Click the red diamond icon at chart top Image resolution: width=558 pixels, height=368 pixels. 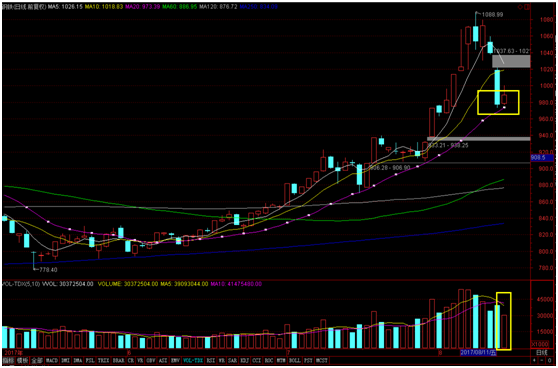coord(520,7)
